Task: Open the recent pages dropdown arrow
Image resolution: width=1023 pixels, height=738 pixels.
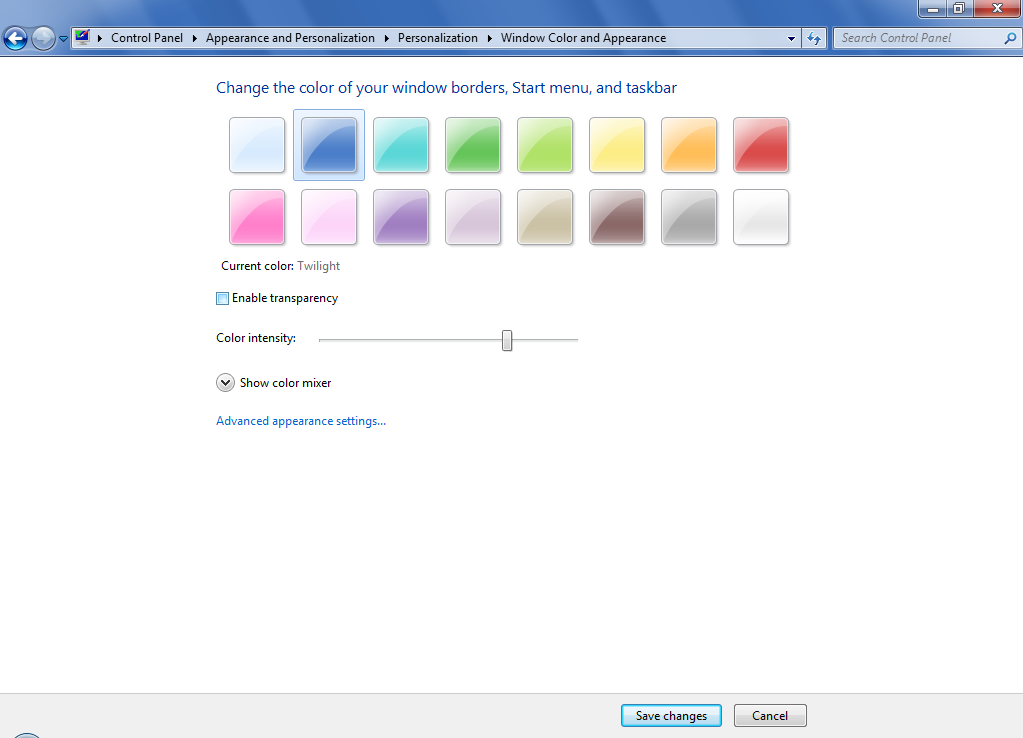Action: tap(63, 38)
